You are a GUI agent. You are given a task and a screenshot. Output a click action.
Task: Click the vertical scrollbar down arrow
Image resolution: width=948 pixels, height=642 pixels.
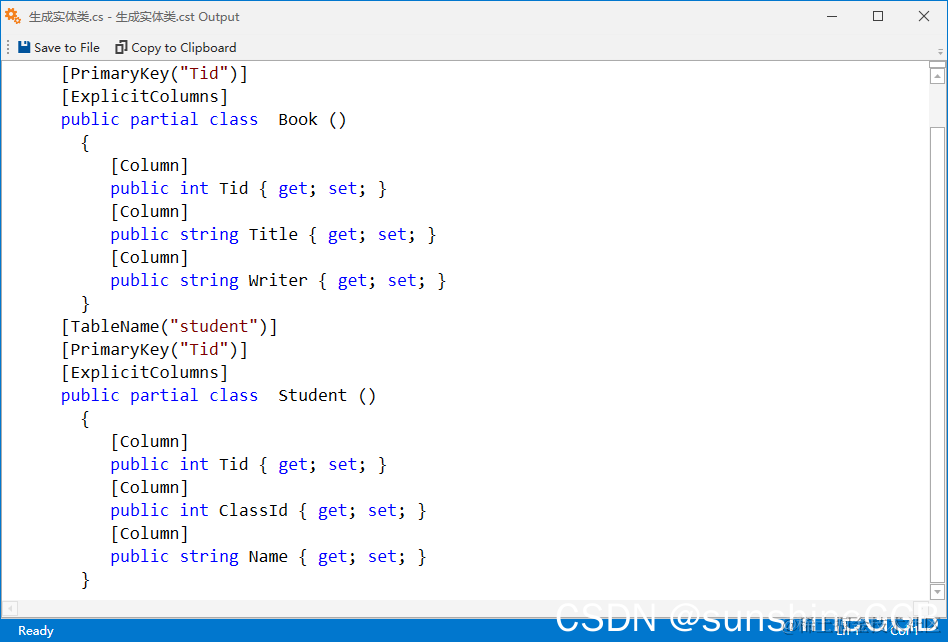(937, 592)
